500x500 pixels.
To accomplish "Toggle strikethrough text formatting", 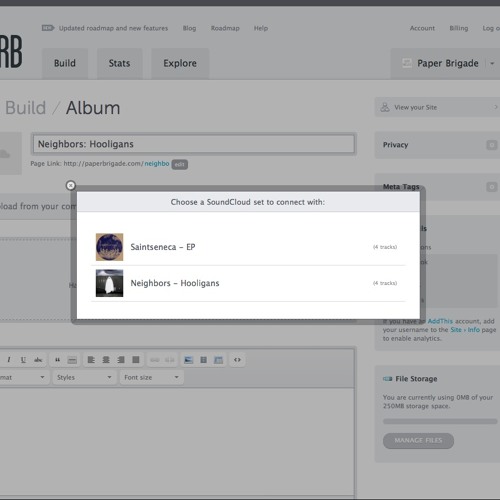I will (38, 360).
